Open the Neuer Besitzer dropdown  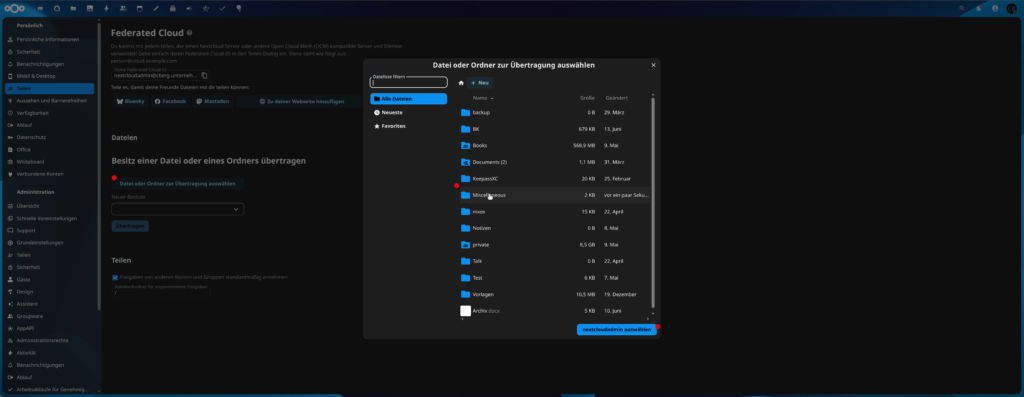[x=178, y=209]
